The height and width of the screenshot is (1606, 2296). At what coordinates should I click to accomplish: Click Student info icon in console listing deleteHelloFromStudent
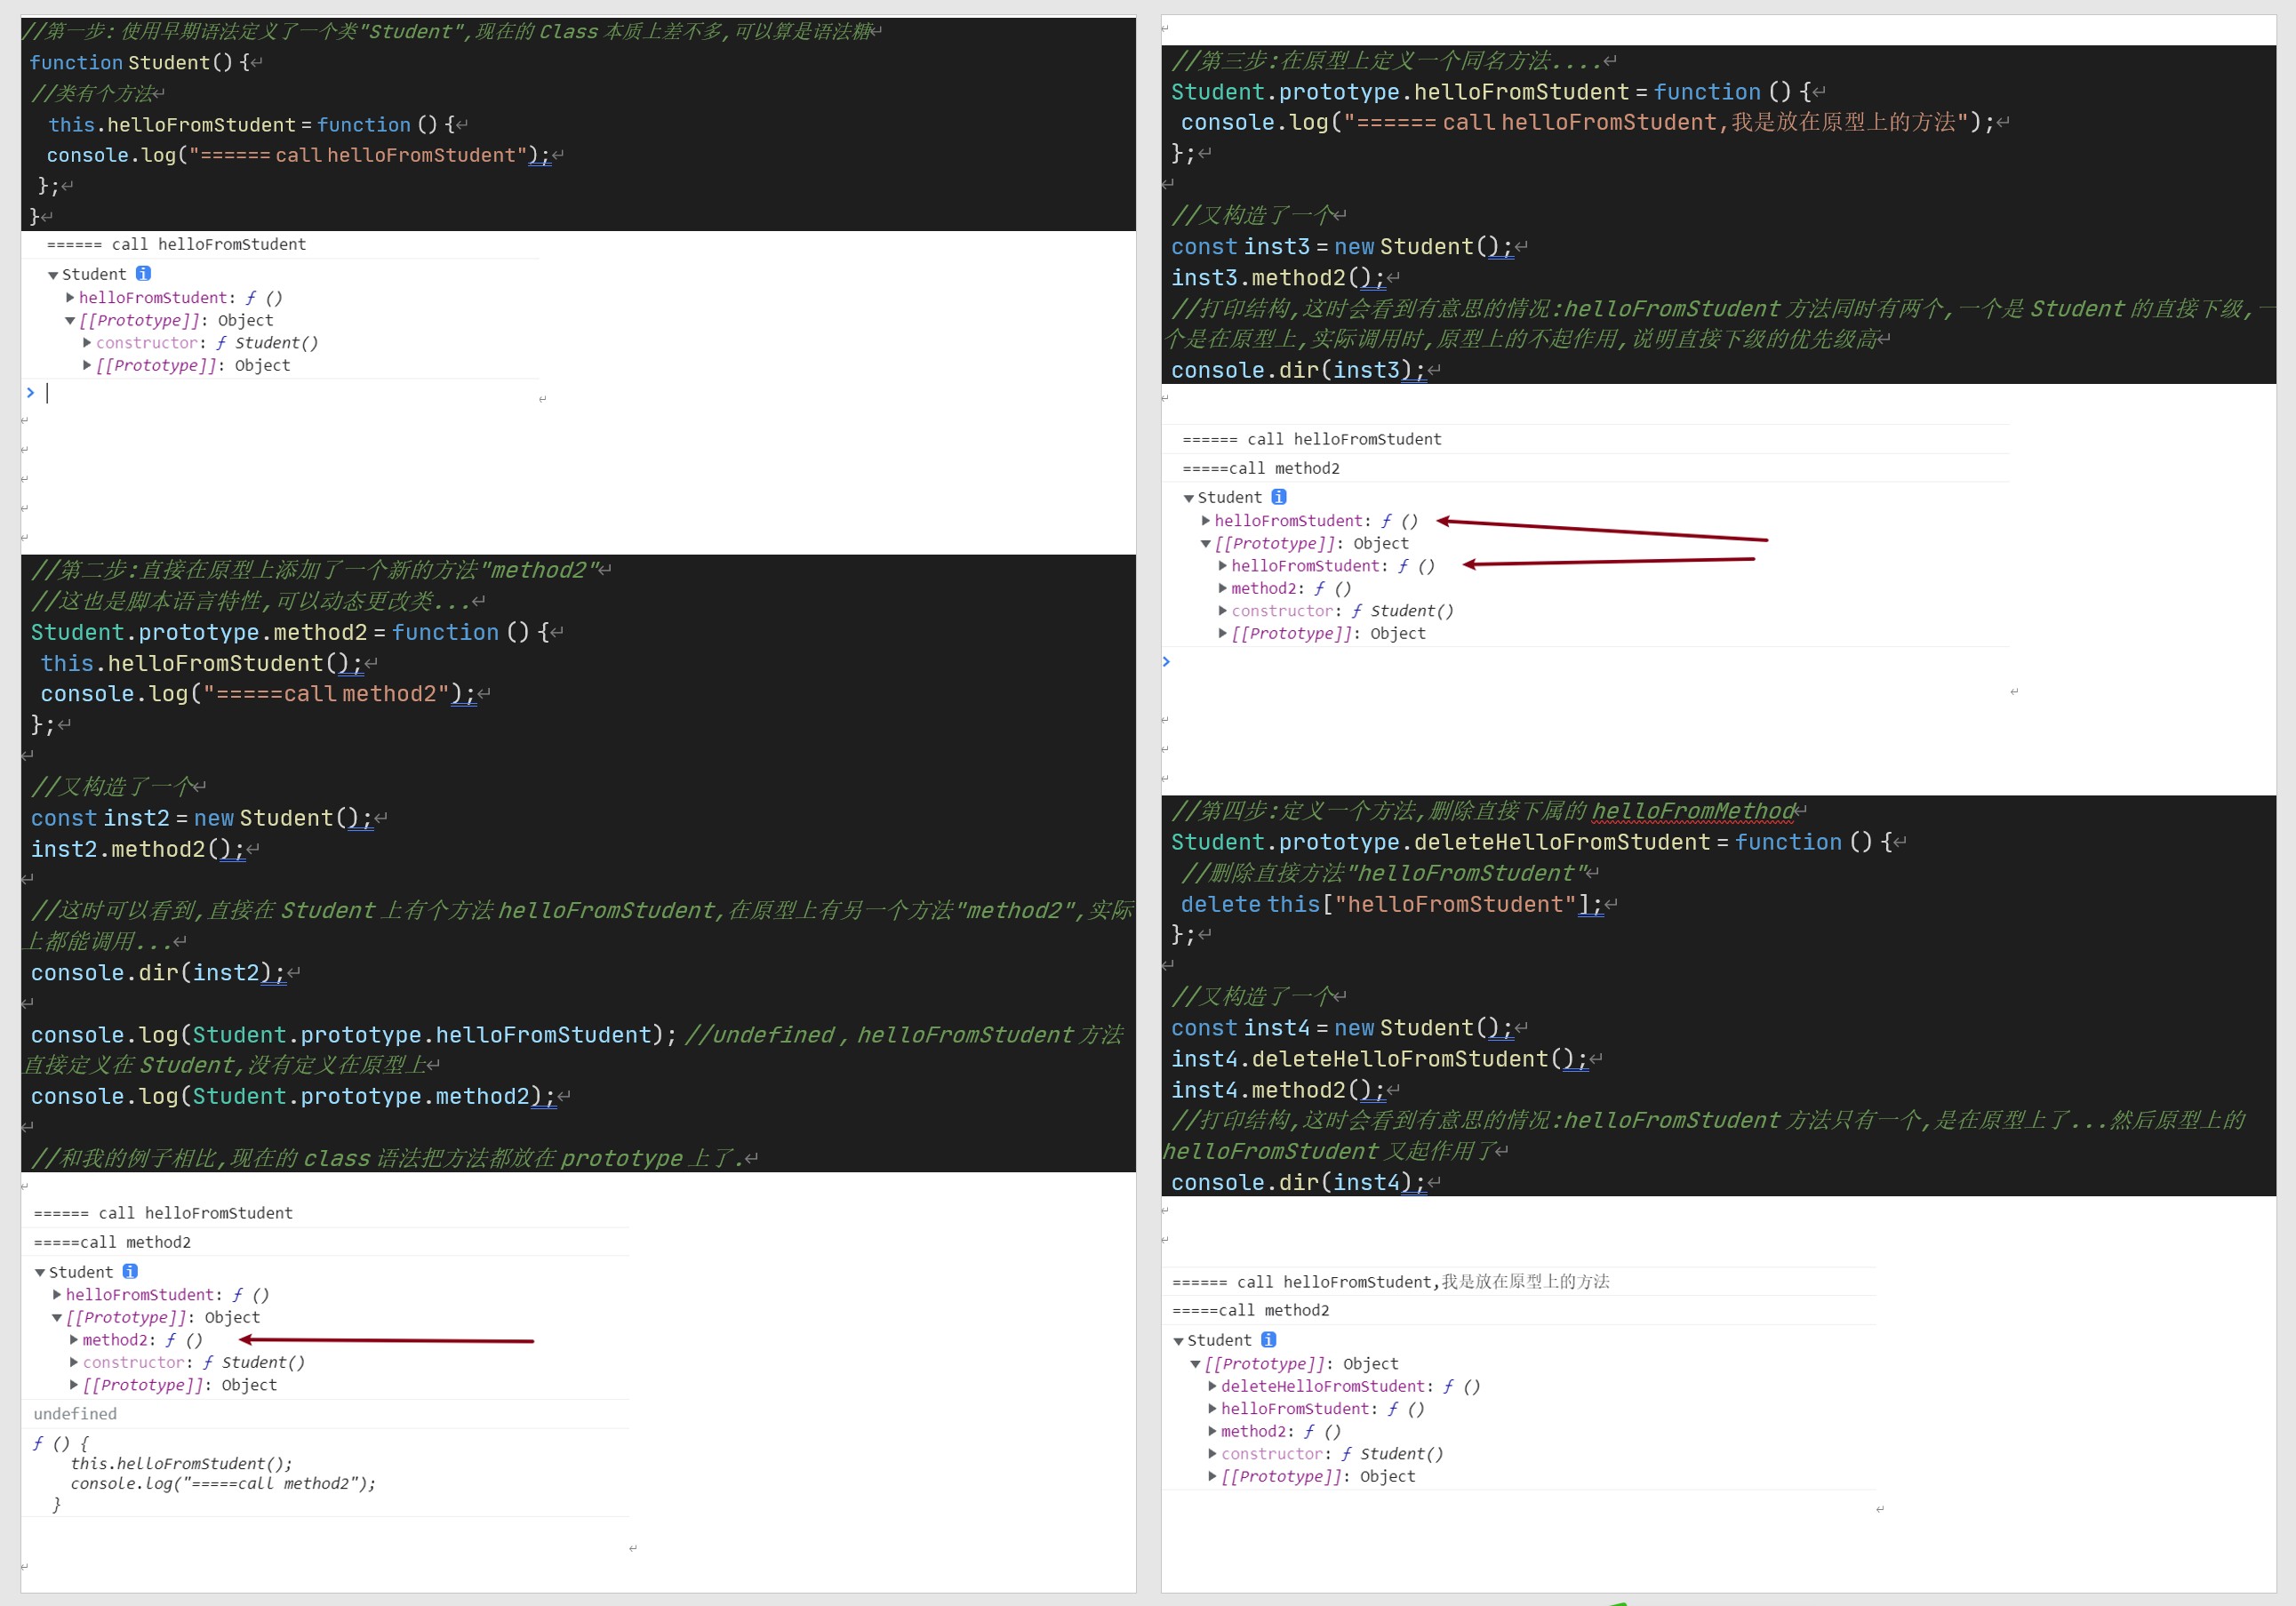[x=1269, y=1339]
